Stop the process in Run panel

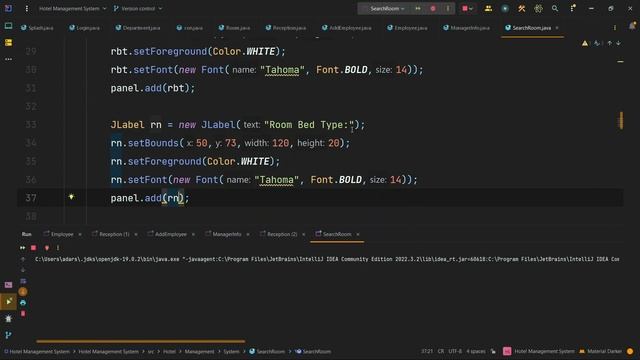coord(34,248)
